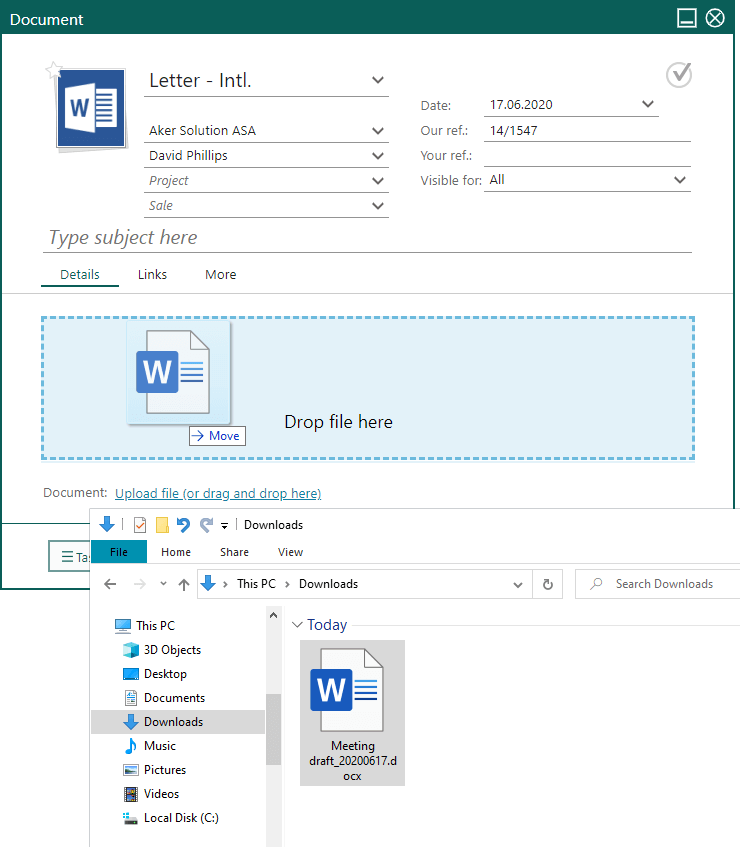The image size is (740, 847).
Task: Click the empty Your ref. field
Action: [587, 156]
